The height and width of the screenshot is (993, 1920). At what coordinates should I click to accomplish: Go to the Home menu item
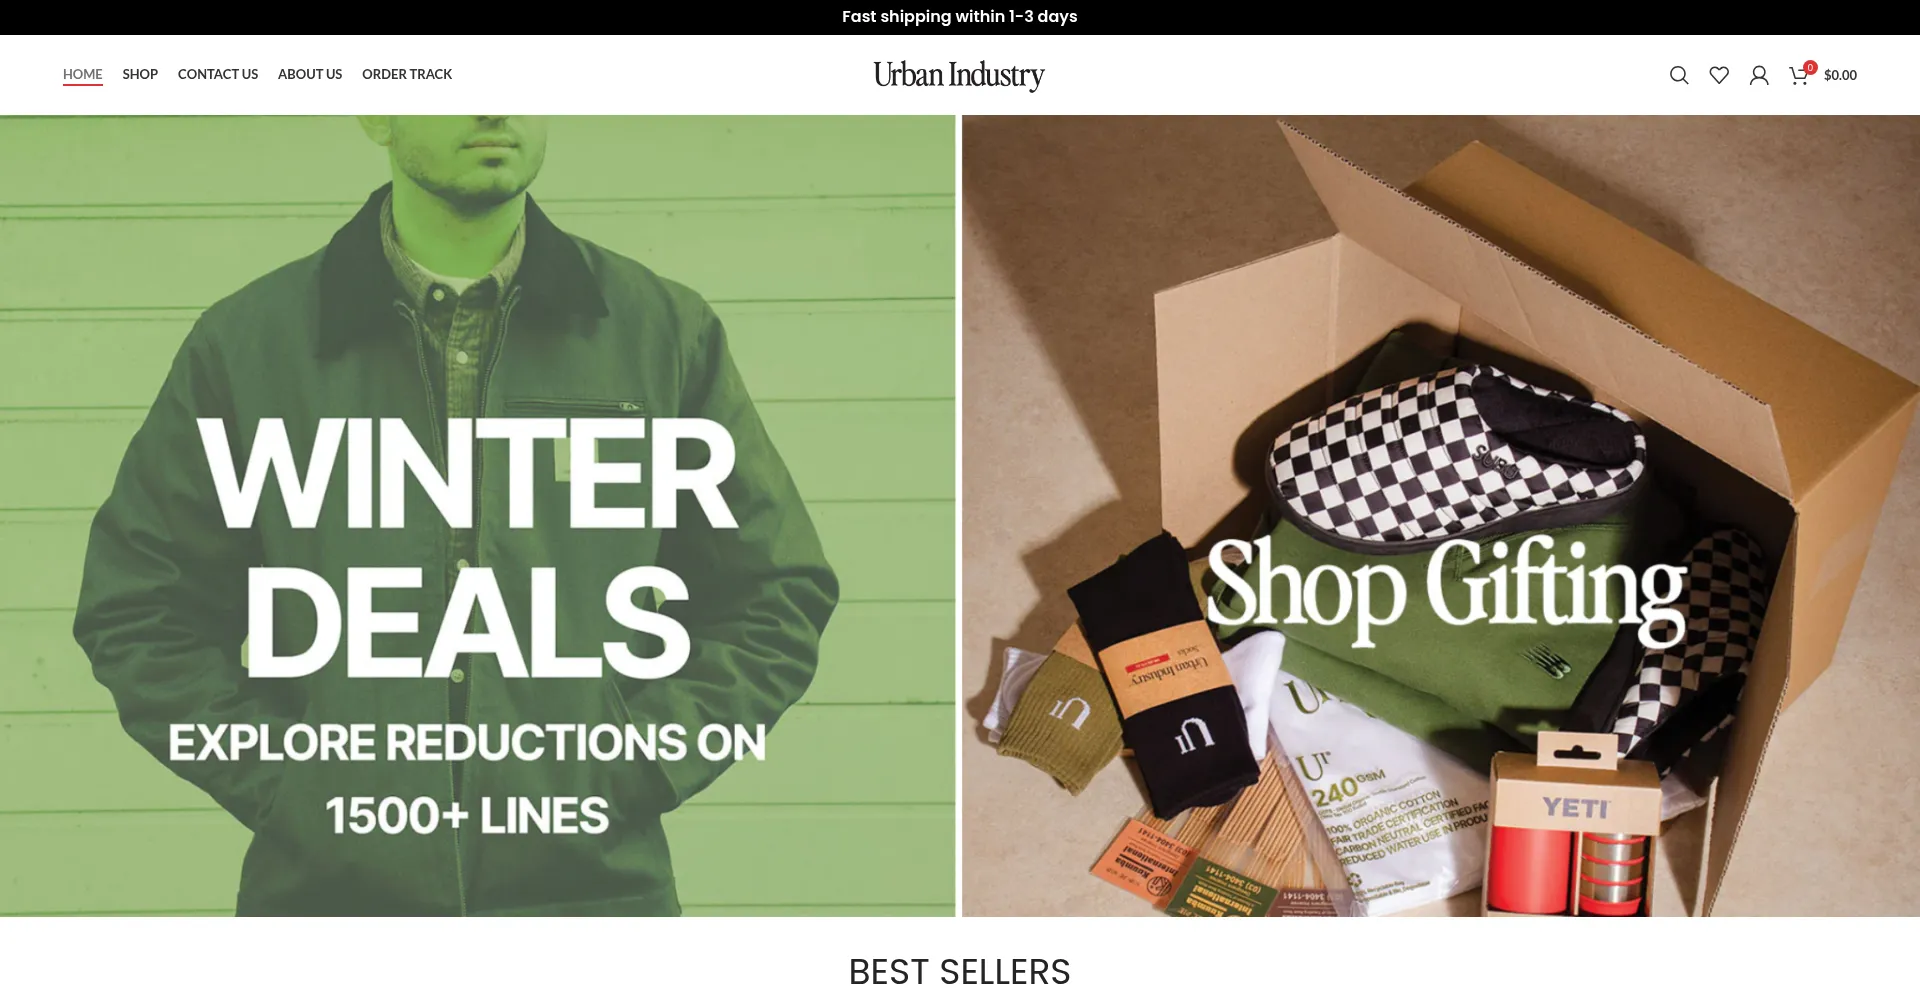click(82, 74)
